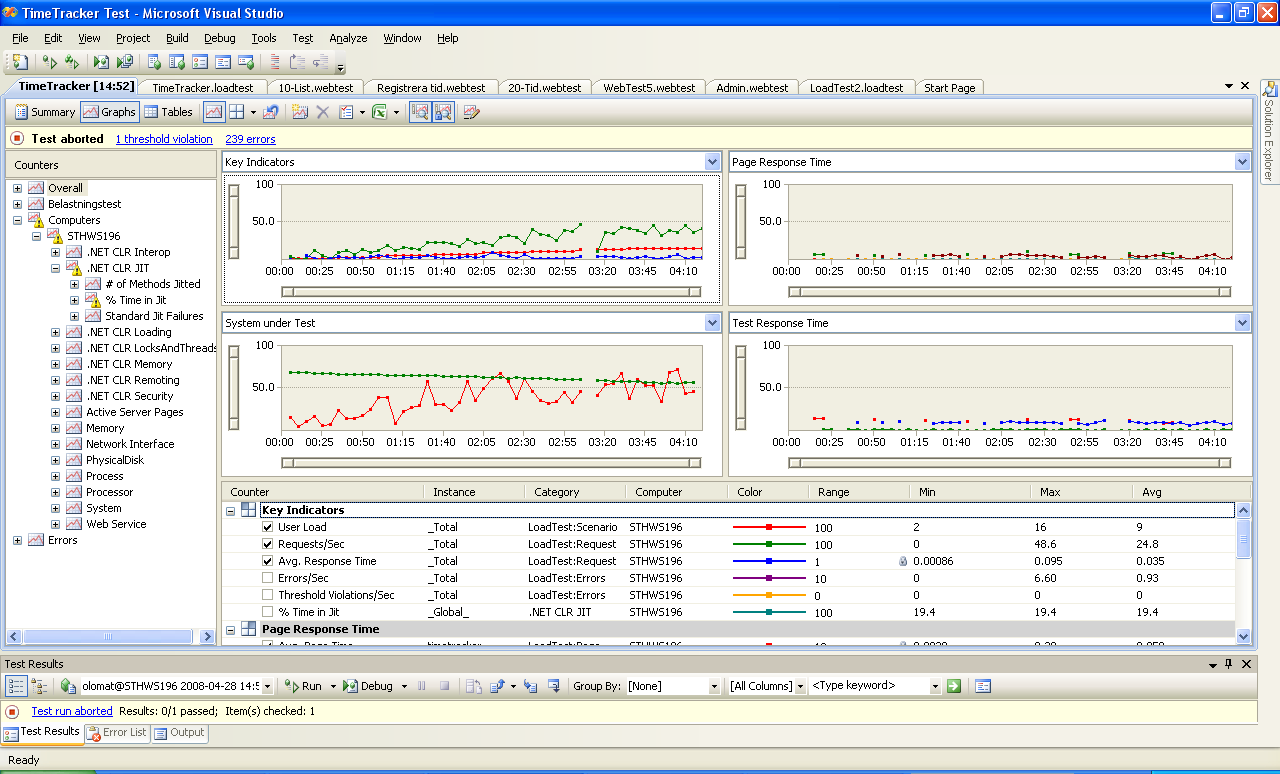1280x774 pixels.
Task: Uncheck the Requests/Sec counter
Action: click(x=267, y=544)
